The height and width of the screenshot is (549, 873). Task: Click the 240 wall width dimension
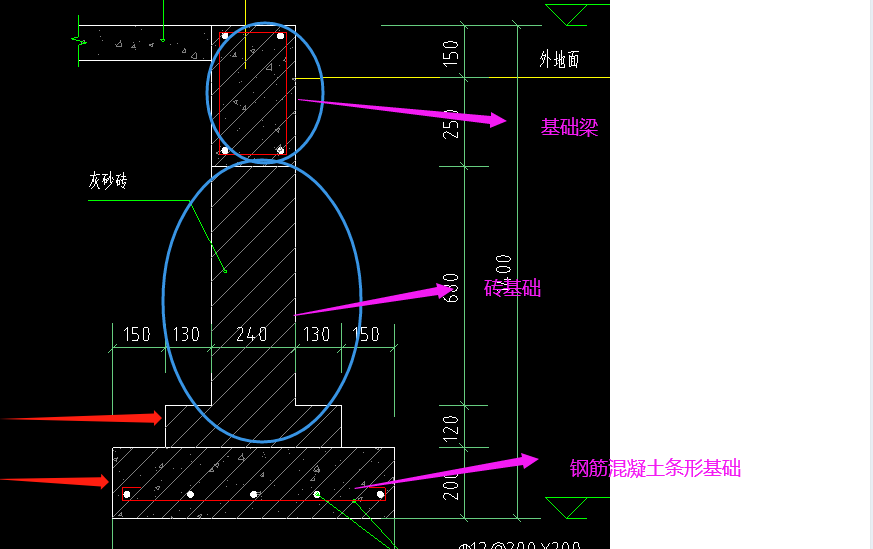pos(252,334)
